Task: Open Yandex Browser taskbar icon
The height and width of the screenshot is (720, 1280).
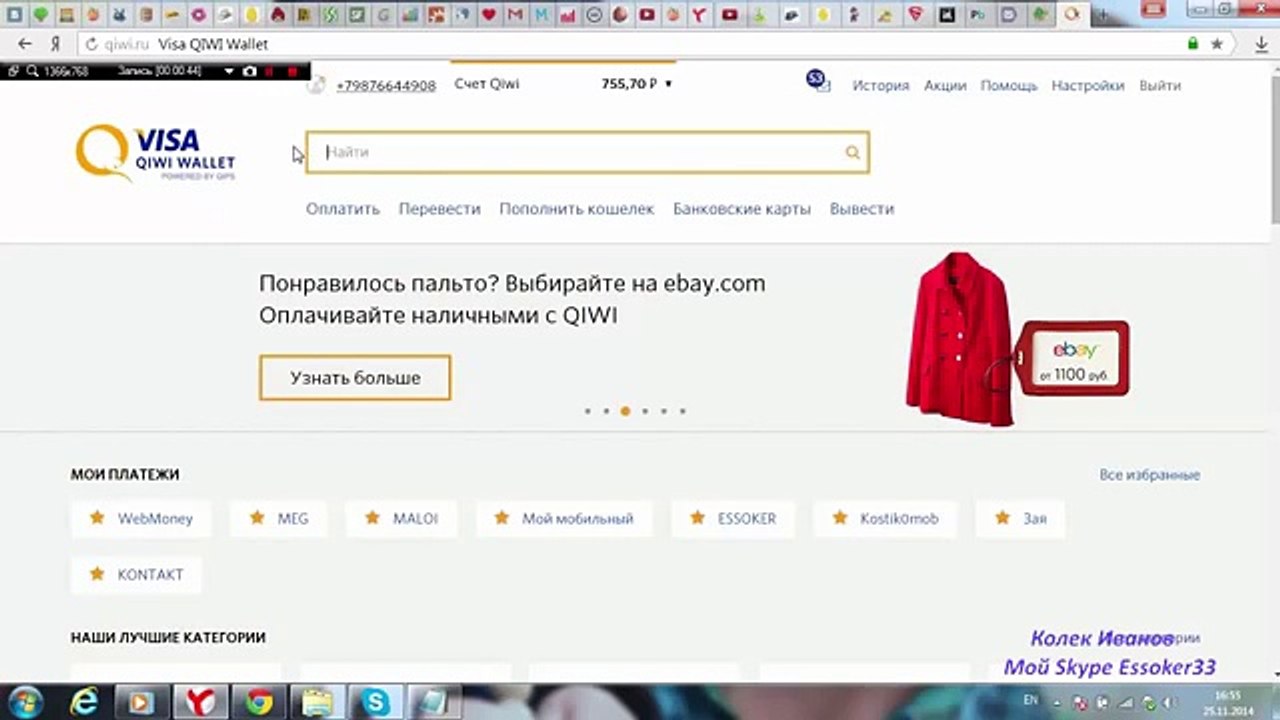Action: (x=200, y=702)
